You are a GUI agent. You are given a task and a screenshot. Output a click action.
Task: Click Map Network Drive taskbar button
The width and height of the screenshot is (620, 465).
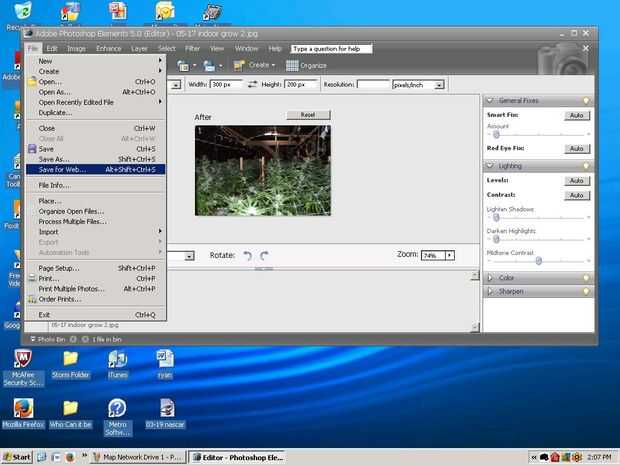pos(138,457)
